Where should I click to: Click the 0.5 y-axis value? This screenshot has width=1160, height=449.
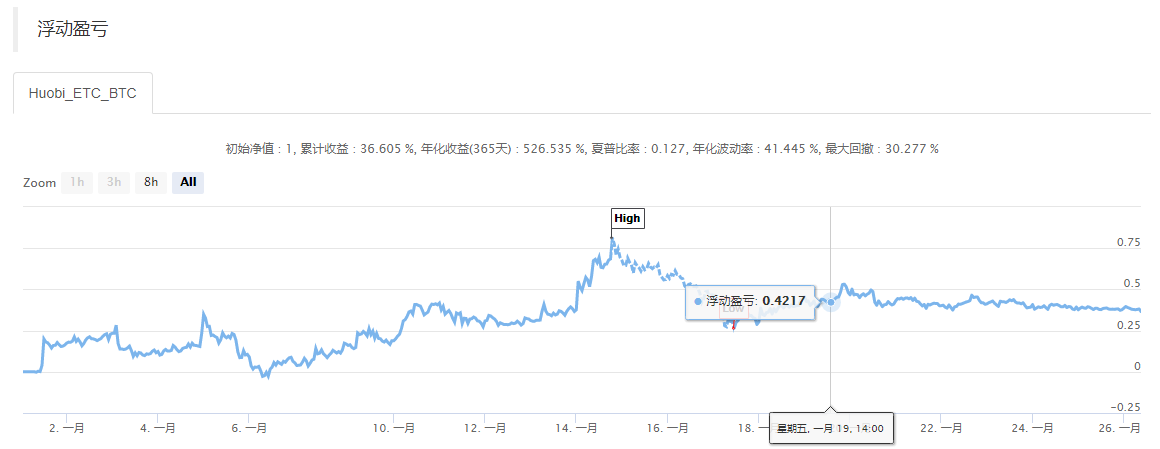pyautogui.click(x=1132, y=284)
